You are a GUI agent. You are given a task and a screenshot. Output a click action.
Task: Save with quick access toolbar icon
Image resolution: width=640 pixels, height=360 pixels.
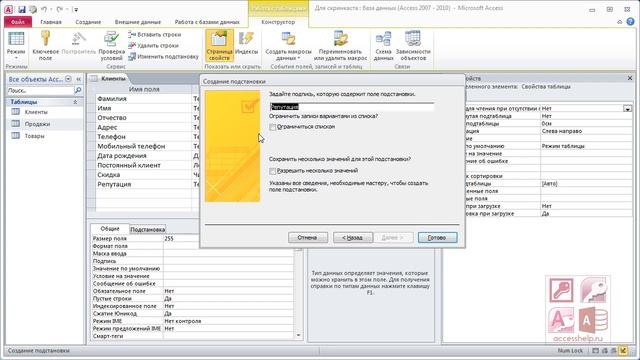click(x=22, y=9)
